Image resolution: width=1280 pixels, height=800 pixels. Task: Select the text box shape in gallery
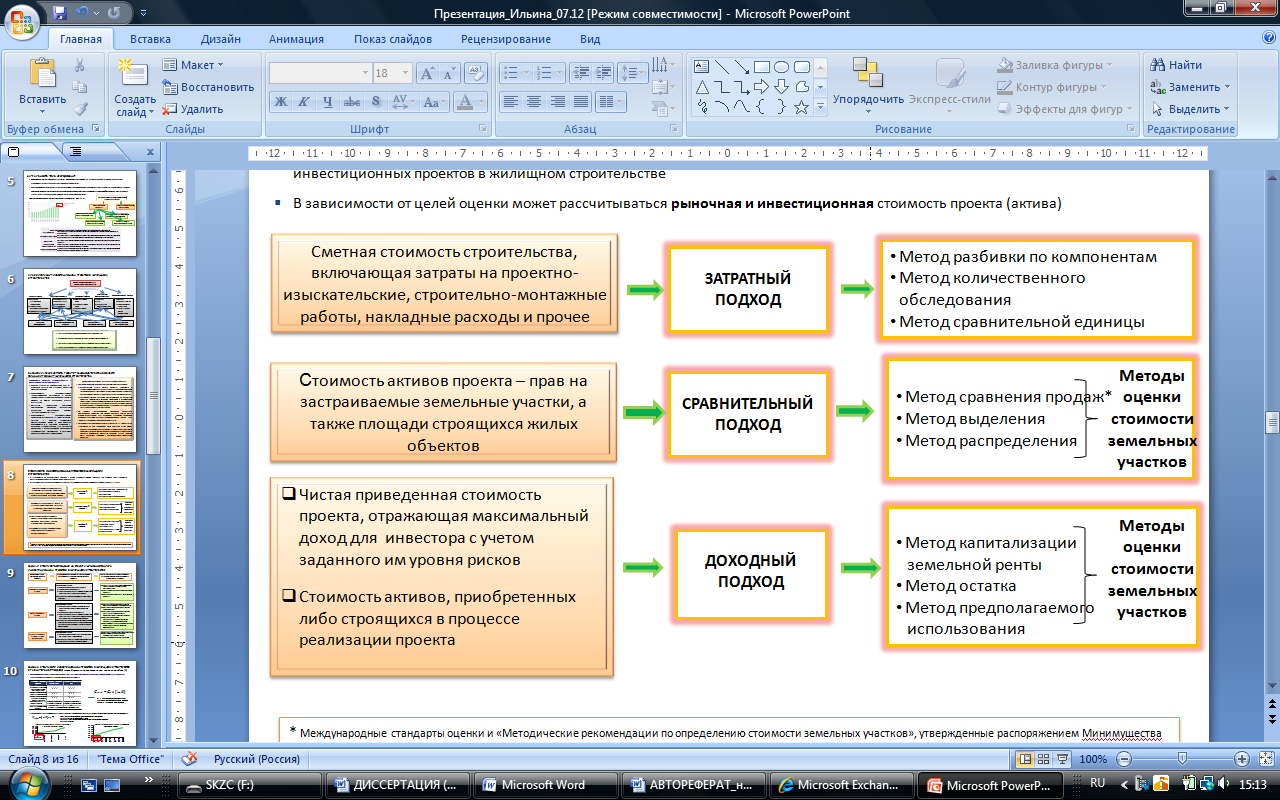click(x=701, y=67)
